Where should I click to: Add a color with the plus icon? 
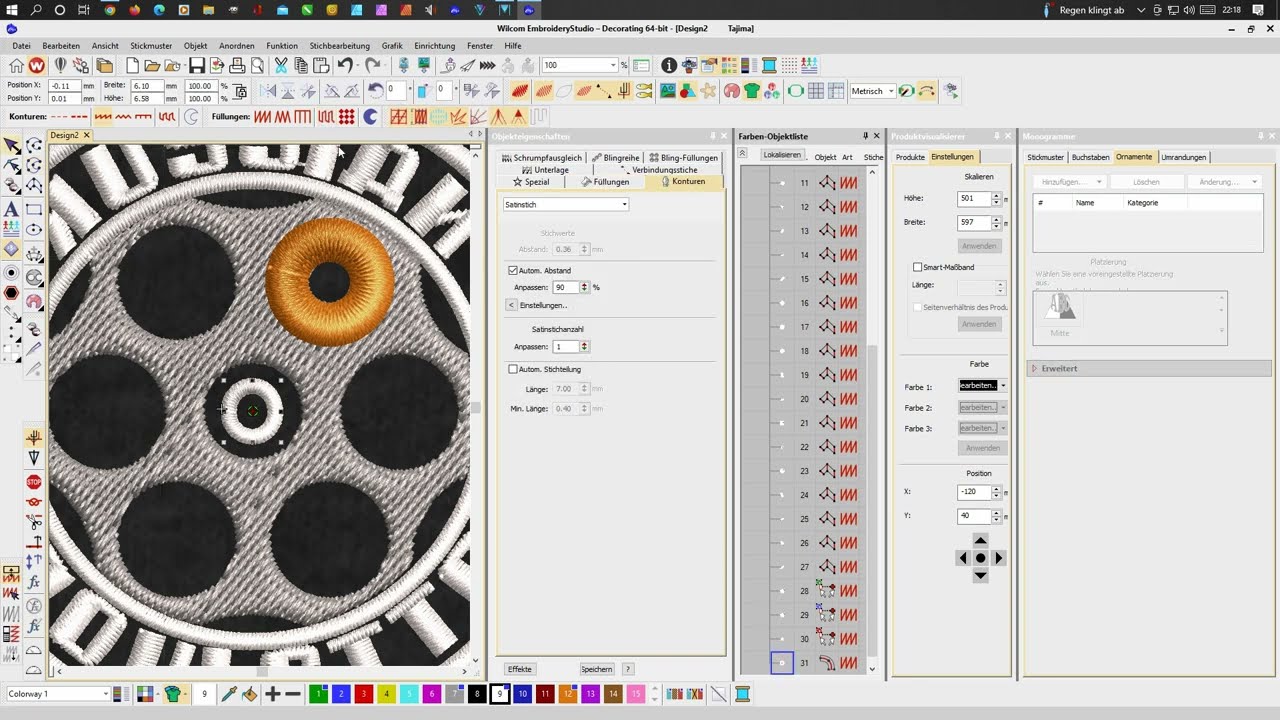pyautogui.click(x=272, y=694)
